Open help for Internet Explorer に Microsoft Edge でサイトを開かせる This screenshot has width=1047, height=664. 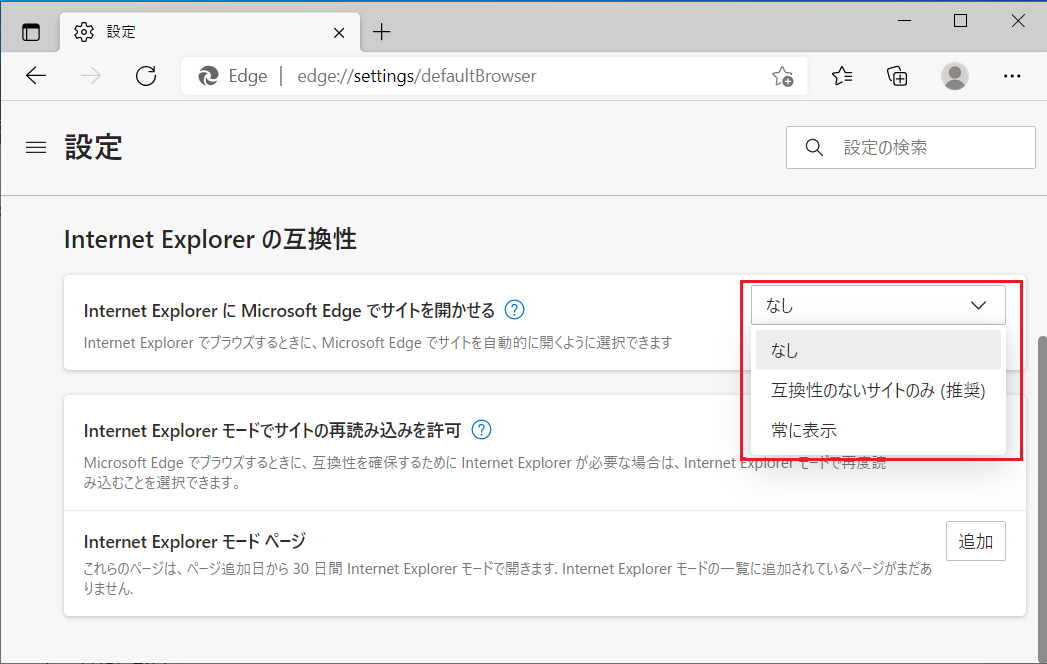click(514, 310)
